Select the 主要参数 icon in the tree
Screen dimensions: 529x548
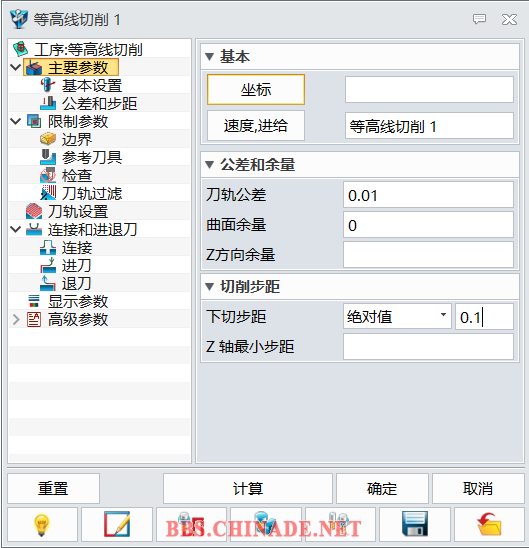(34, 67)
